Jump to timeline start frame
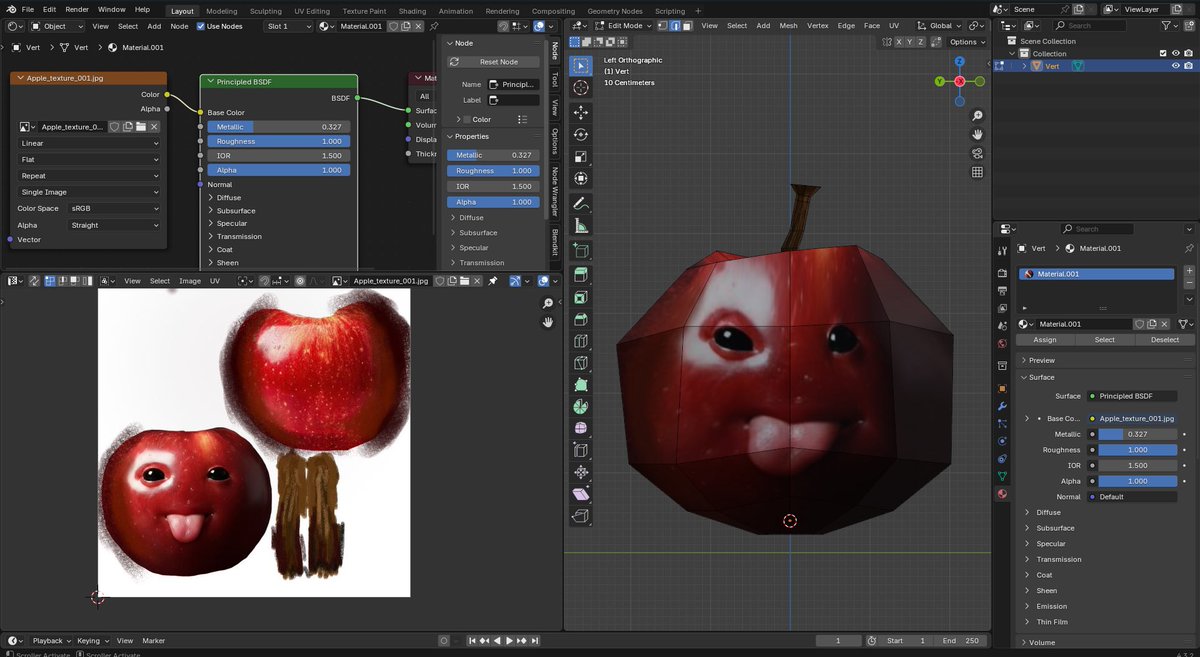1200x657 pixels. [x=473, y=640]
